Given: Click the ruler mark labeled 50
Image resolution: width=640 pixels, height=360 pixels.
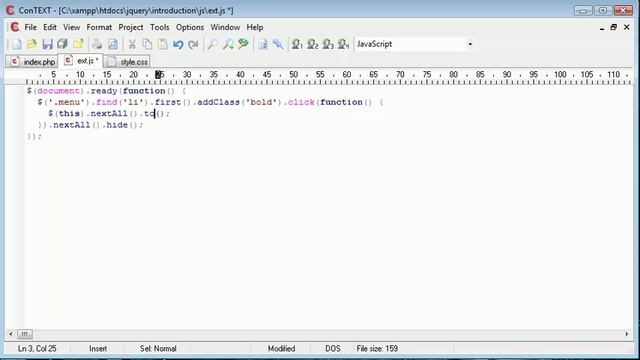Looking at the screenshot, I should (x=293, y=75).
